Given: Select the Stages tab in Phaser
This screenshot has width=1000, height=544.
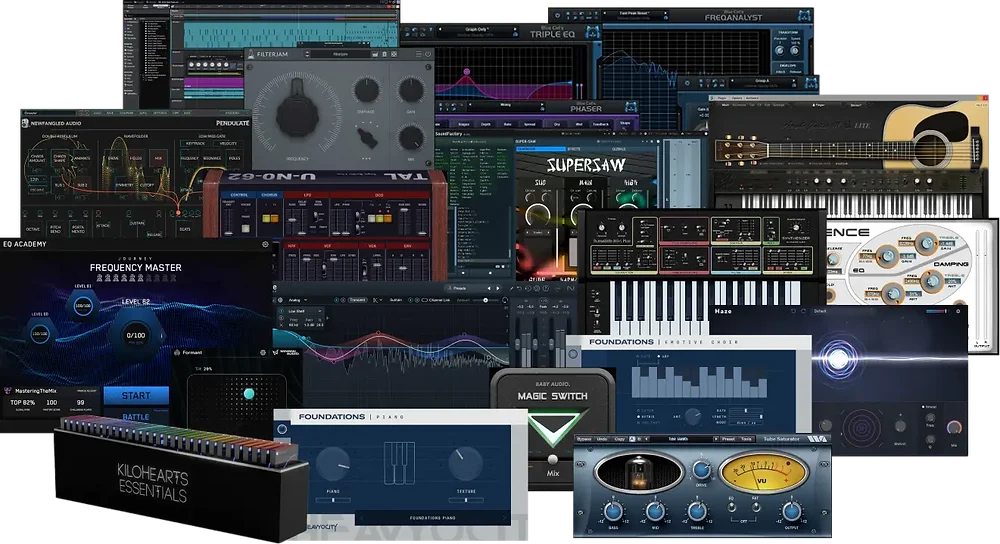Looking at the screenshot, I should pos(464,124).
